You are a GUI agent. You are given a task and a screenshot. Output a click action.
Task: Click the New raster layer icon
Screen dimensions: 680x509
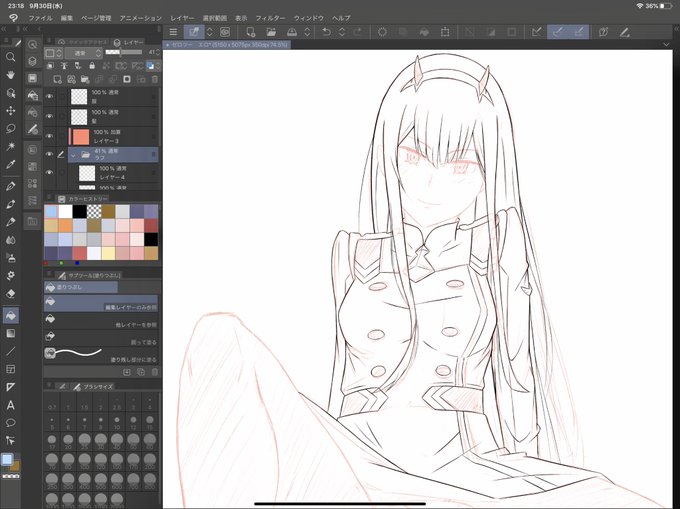(57, 79)
